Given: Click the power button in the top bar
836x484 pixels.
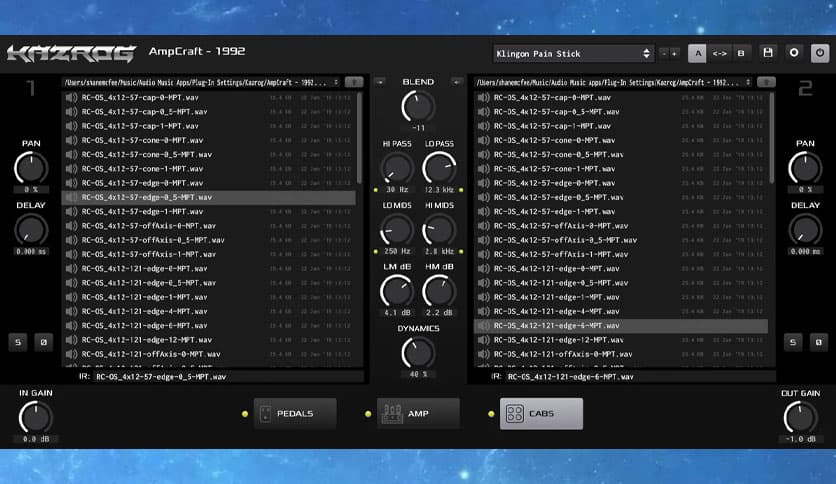Looking at the screenshot, I should point(819,53).
